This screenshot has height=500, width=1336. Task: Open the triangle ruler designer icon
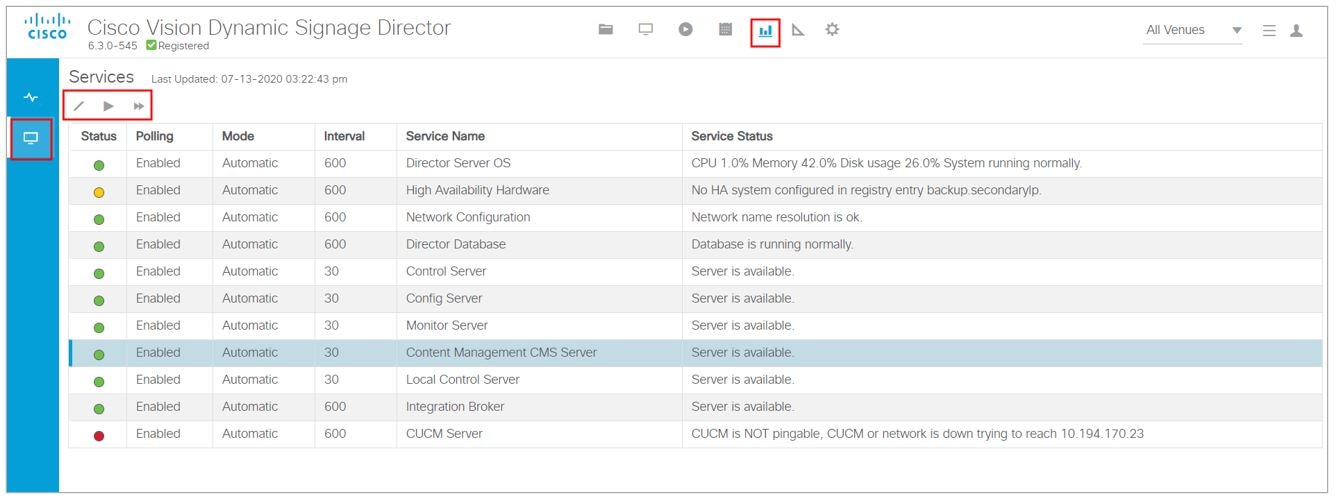point(798,30)
